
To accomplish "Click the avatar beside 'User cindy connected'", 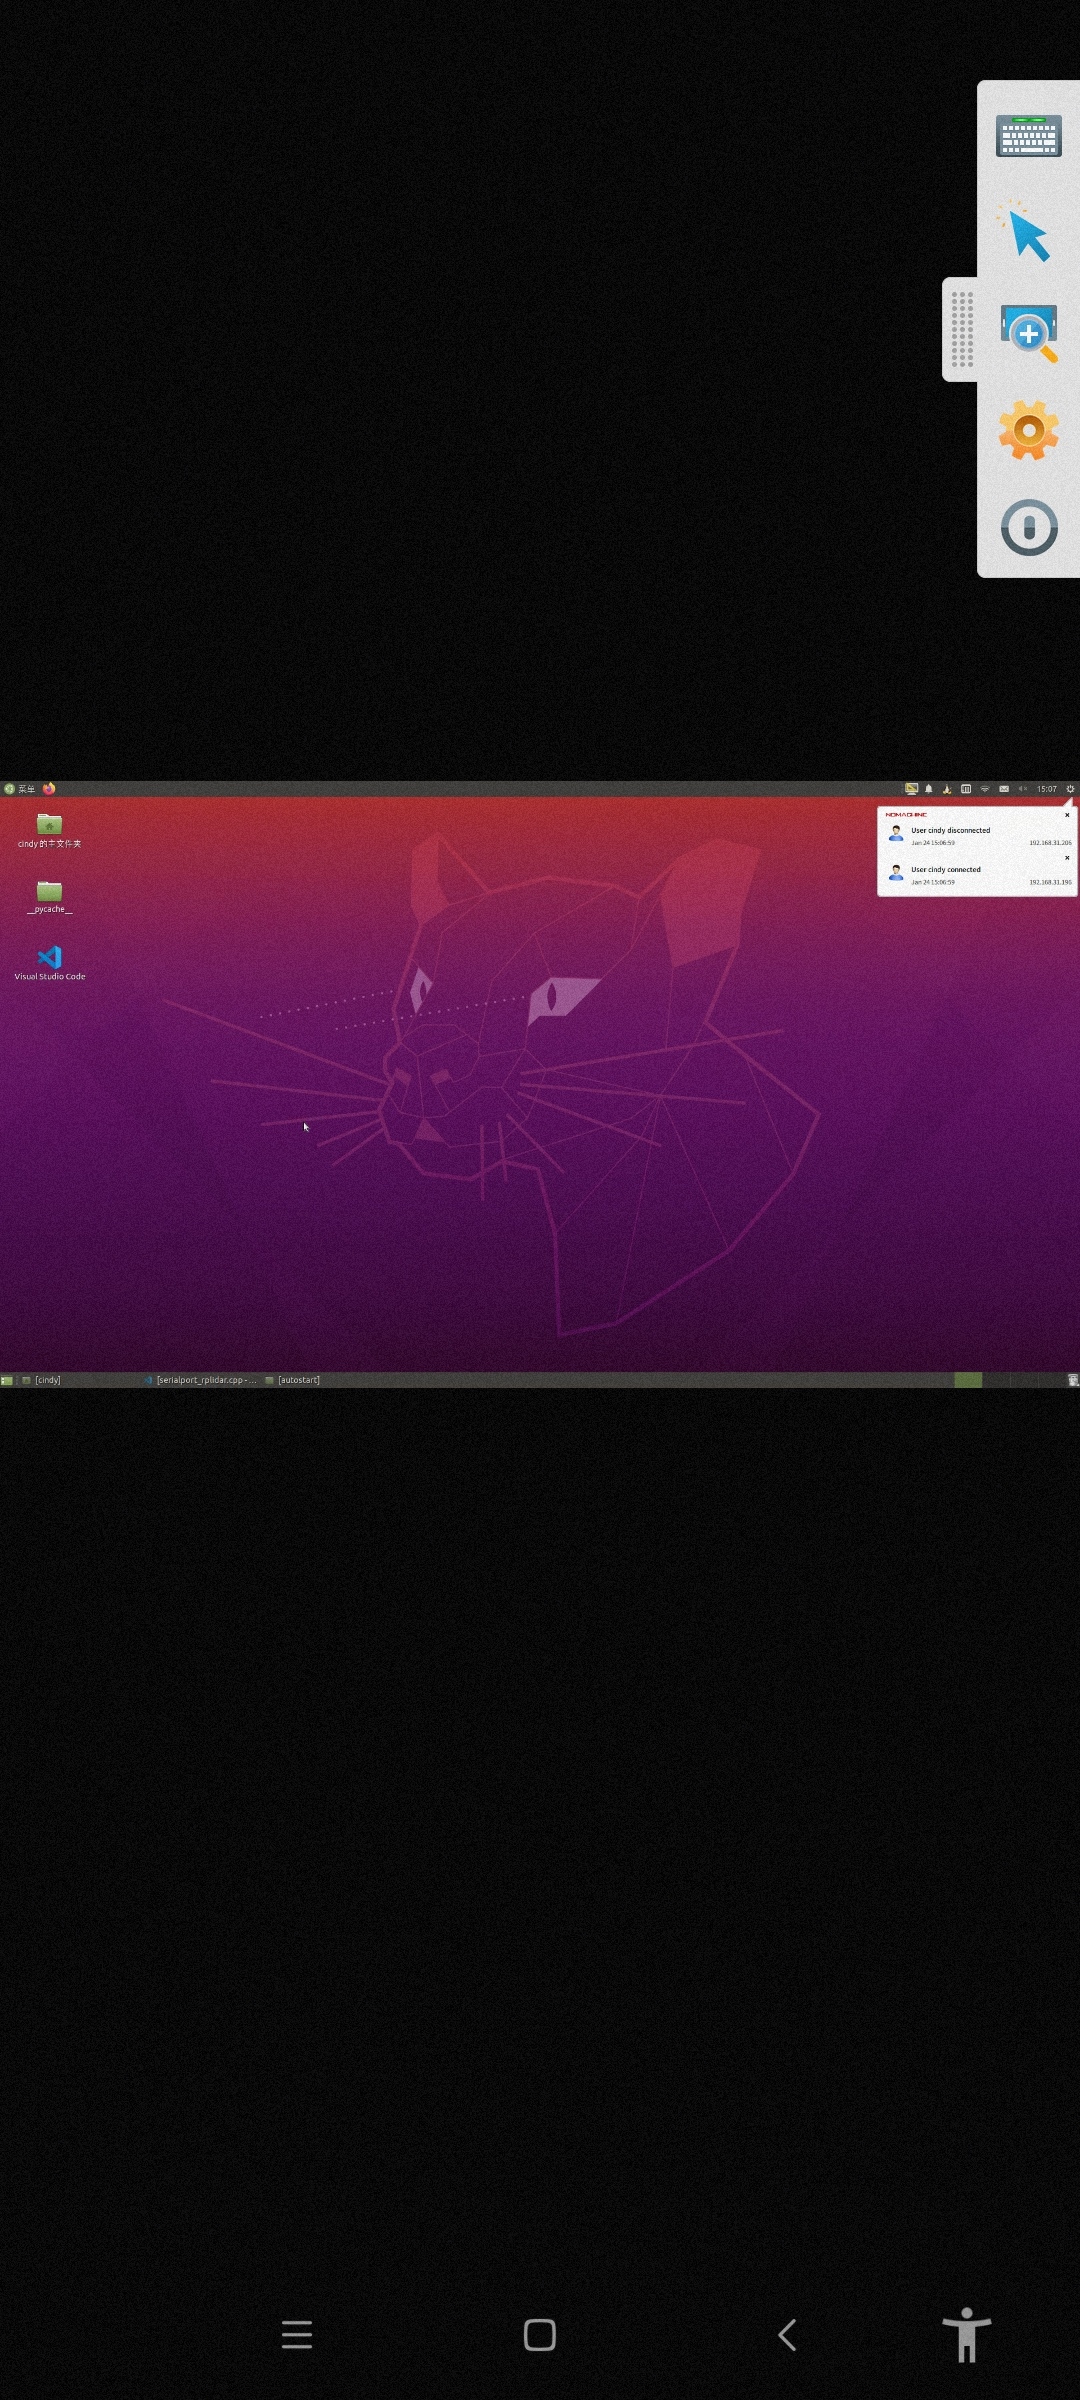I will (896, 873).
